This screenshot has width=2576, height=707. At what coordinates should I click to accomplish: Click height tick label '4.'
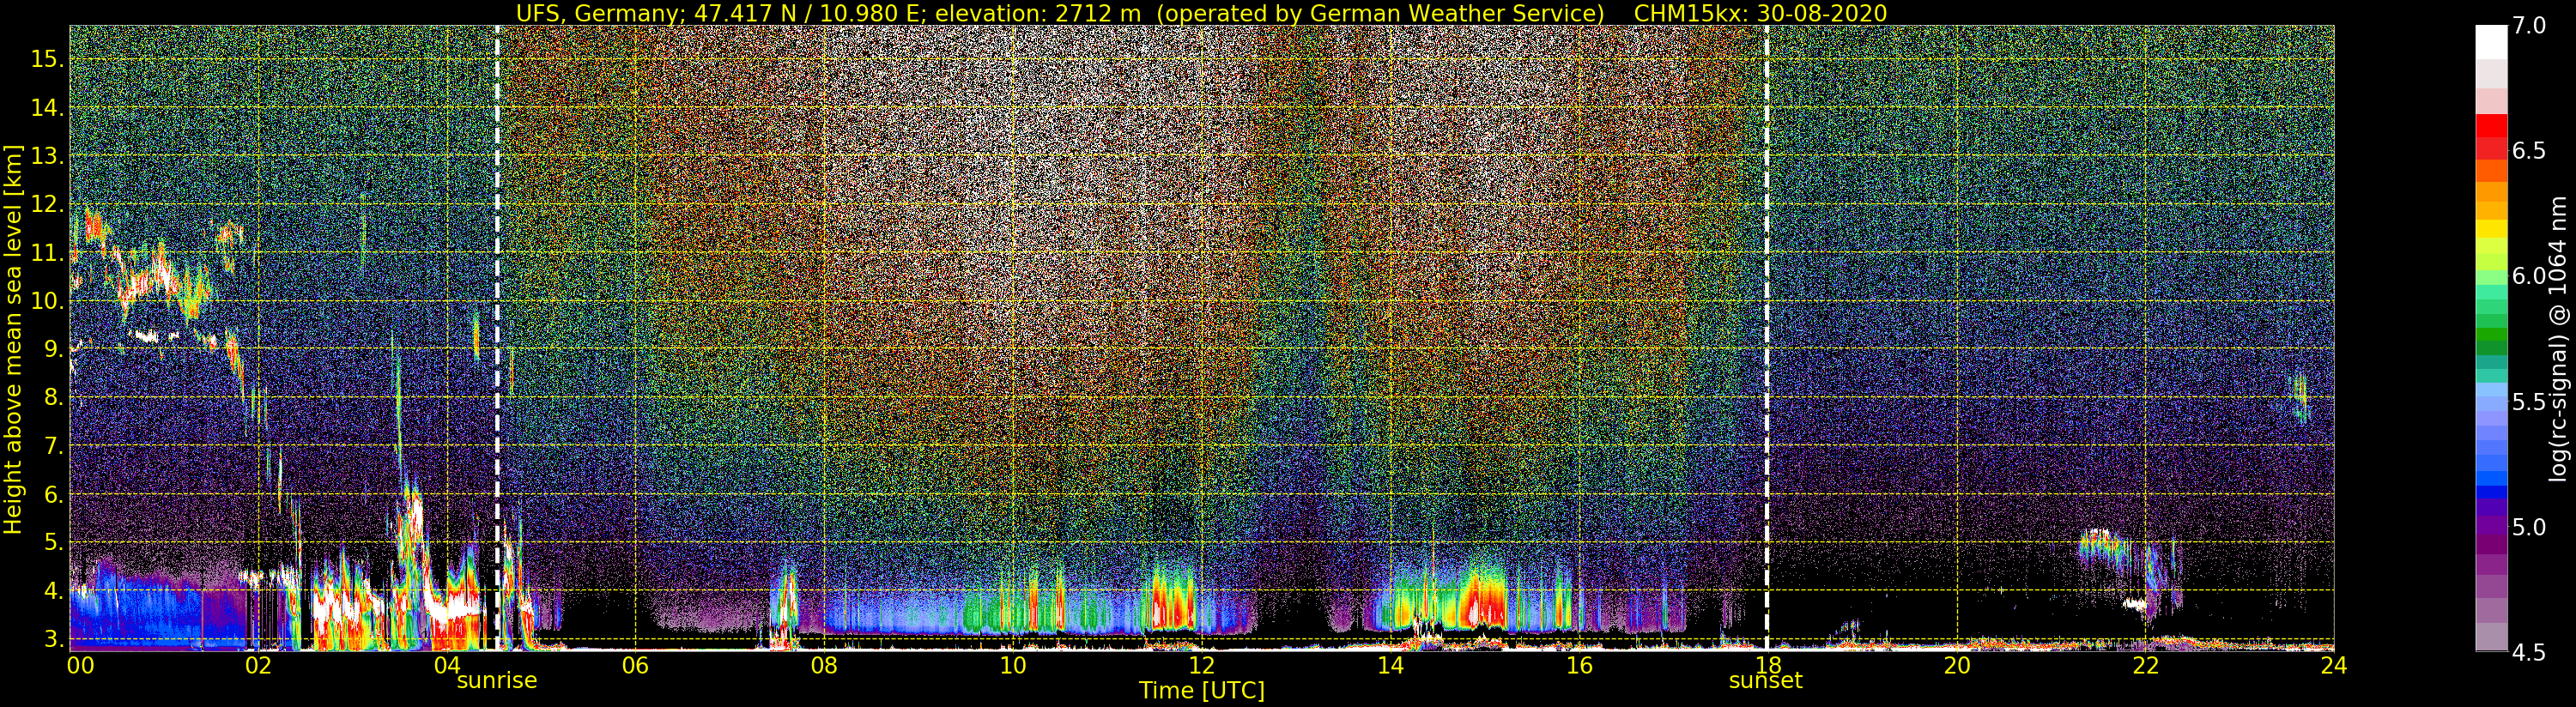tap(54, 591)
